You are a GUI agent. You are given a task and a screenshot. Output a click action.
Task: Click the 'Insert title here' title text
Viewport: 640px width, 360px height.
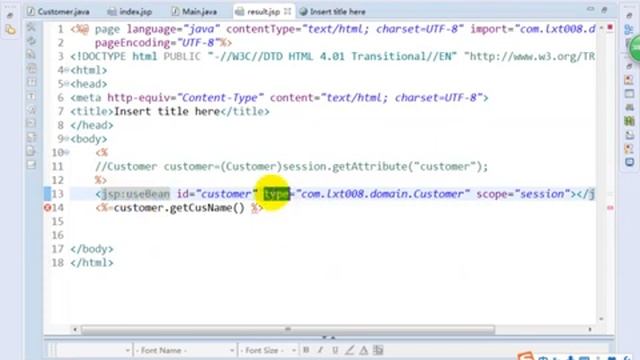[x=167, y=111]
